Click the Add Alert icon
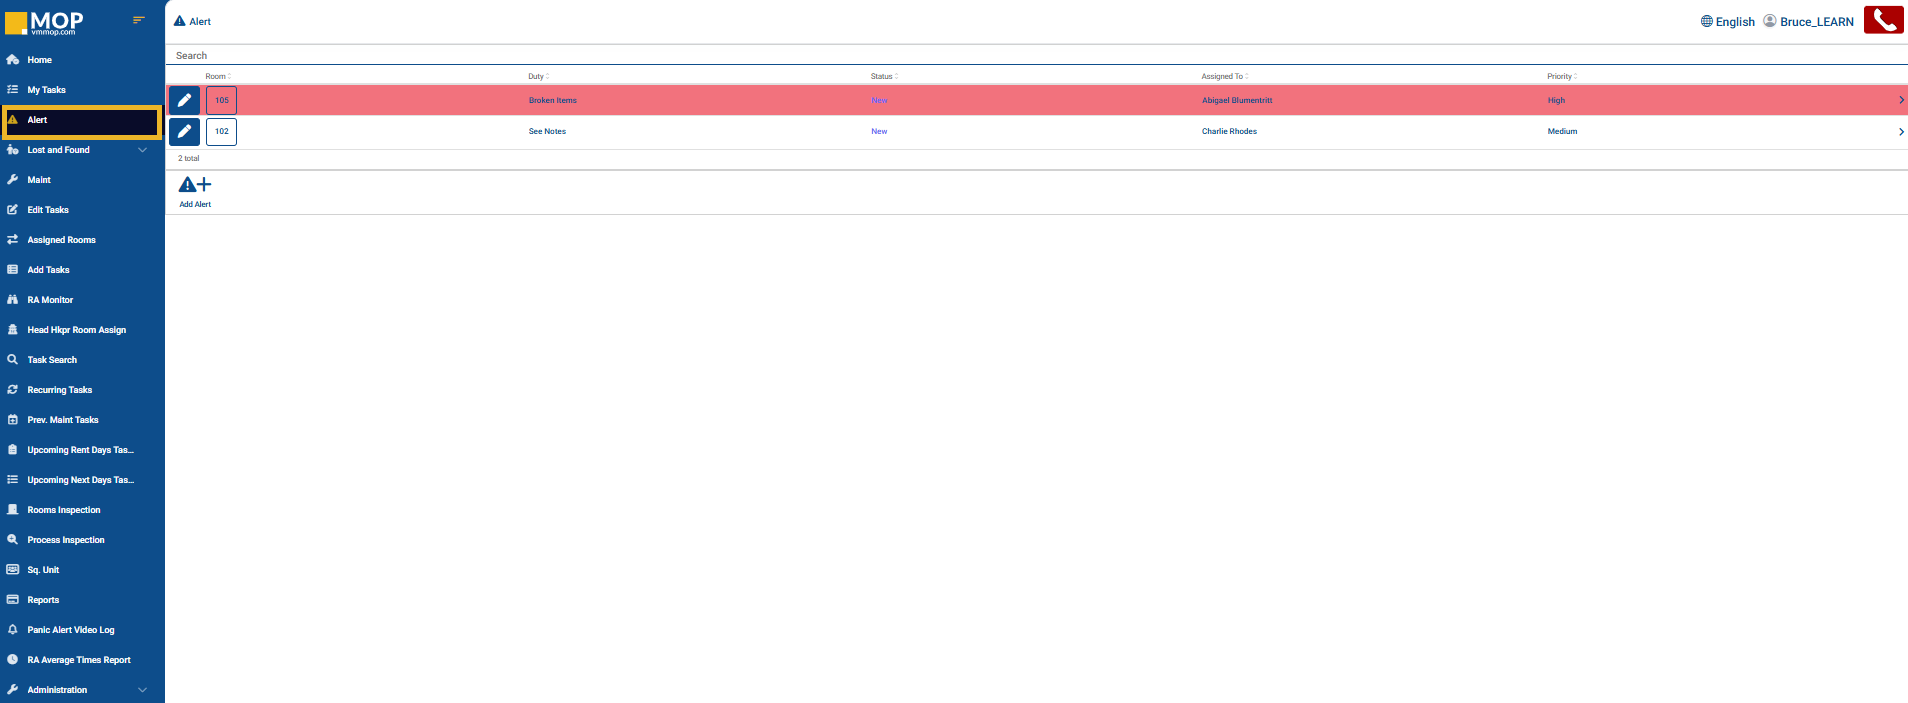 pos(195,186)
